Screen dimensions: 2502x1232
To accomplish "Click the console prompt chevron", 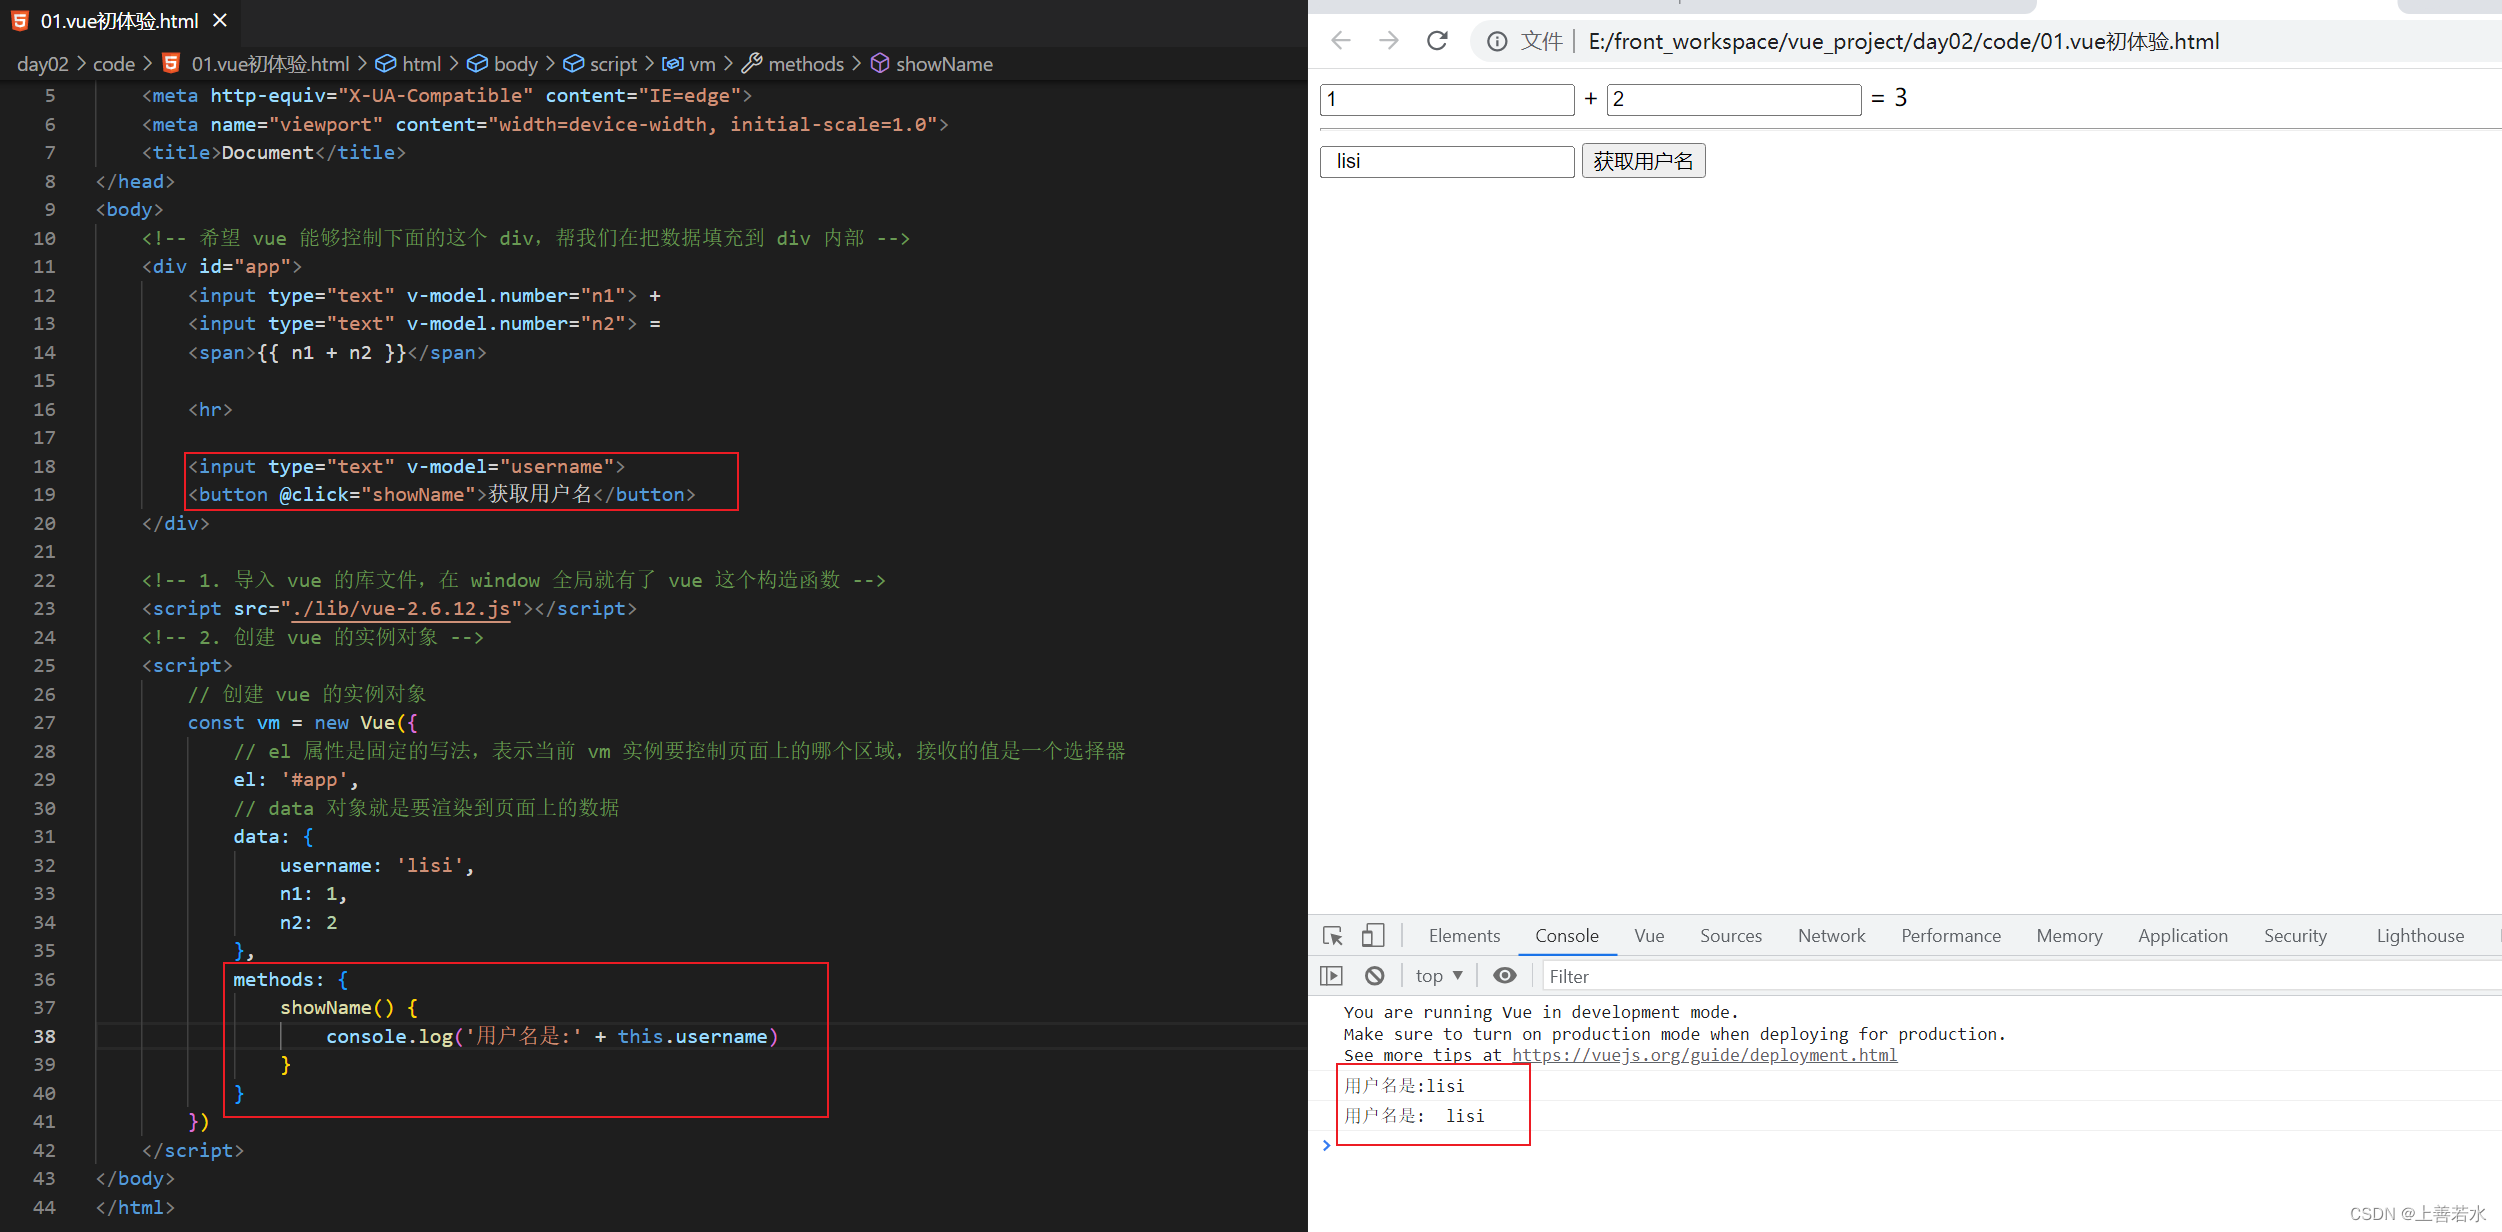I will [x=1326, y=1145].
